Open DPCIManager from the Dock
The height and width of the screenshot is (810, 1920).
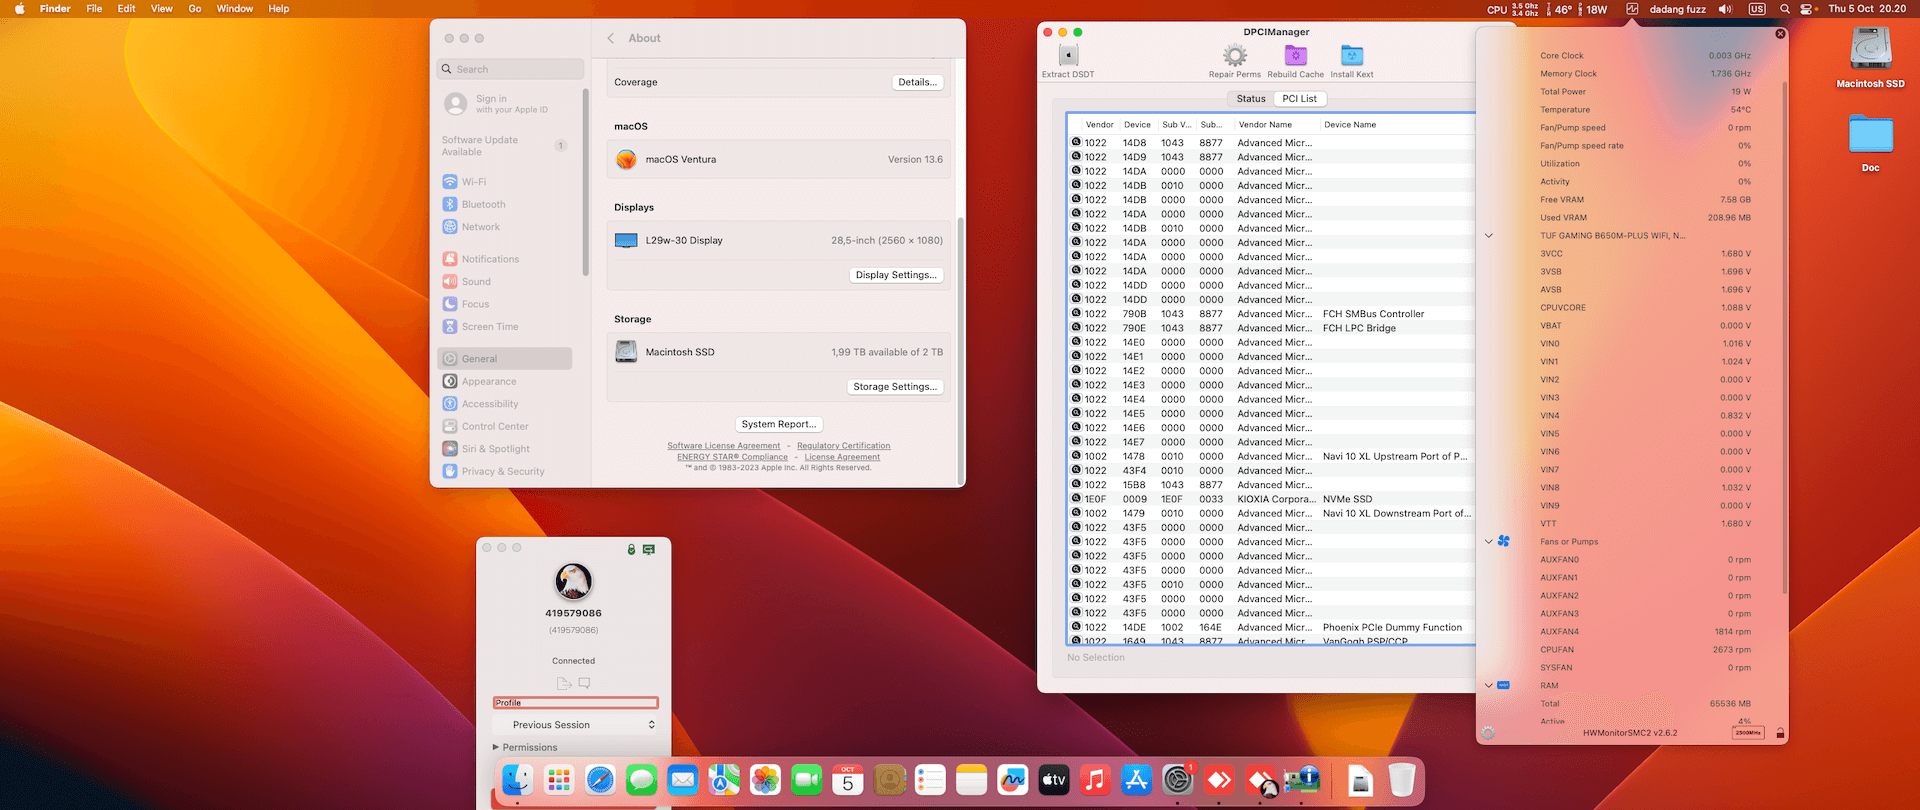1301,780
